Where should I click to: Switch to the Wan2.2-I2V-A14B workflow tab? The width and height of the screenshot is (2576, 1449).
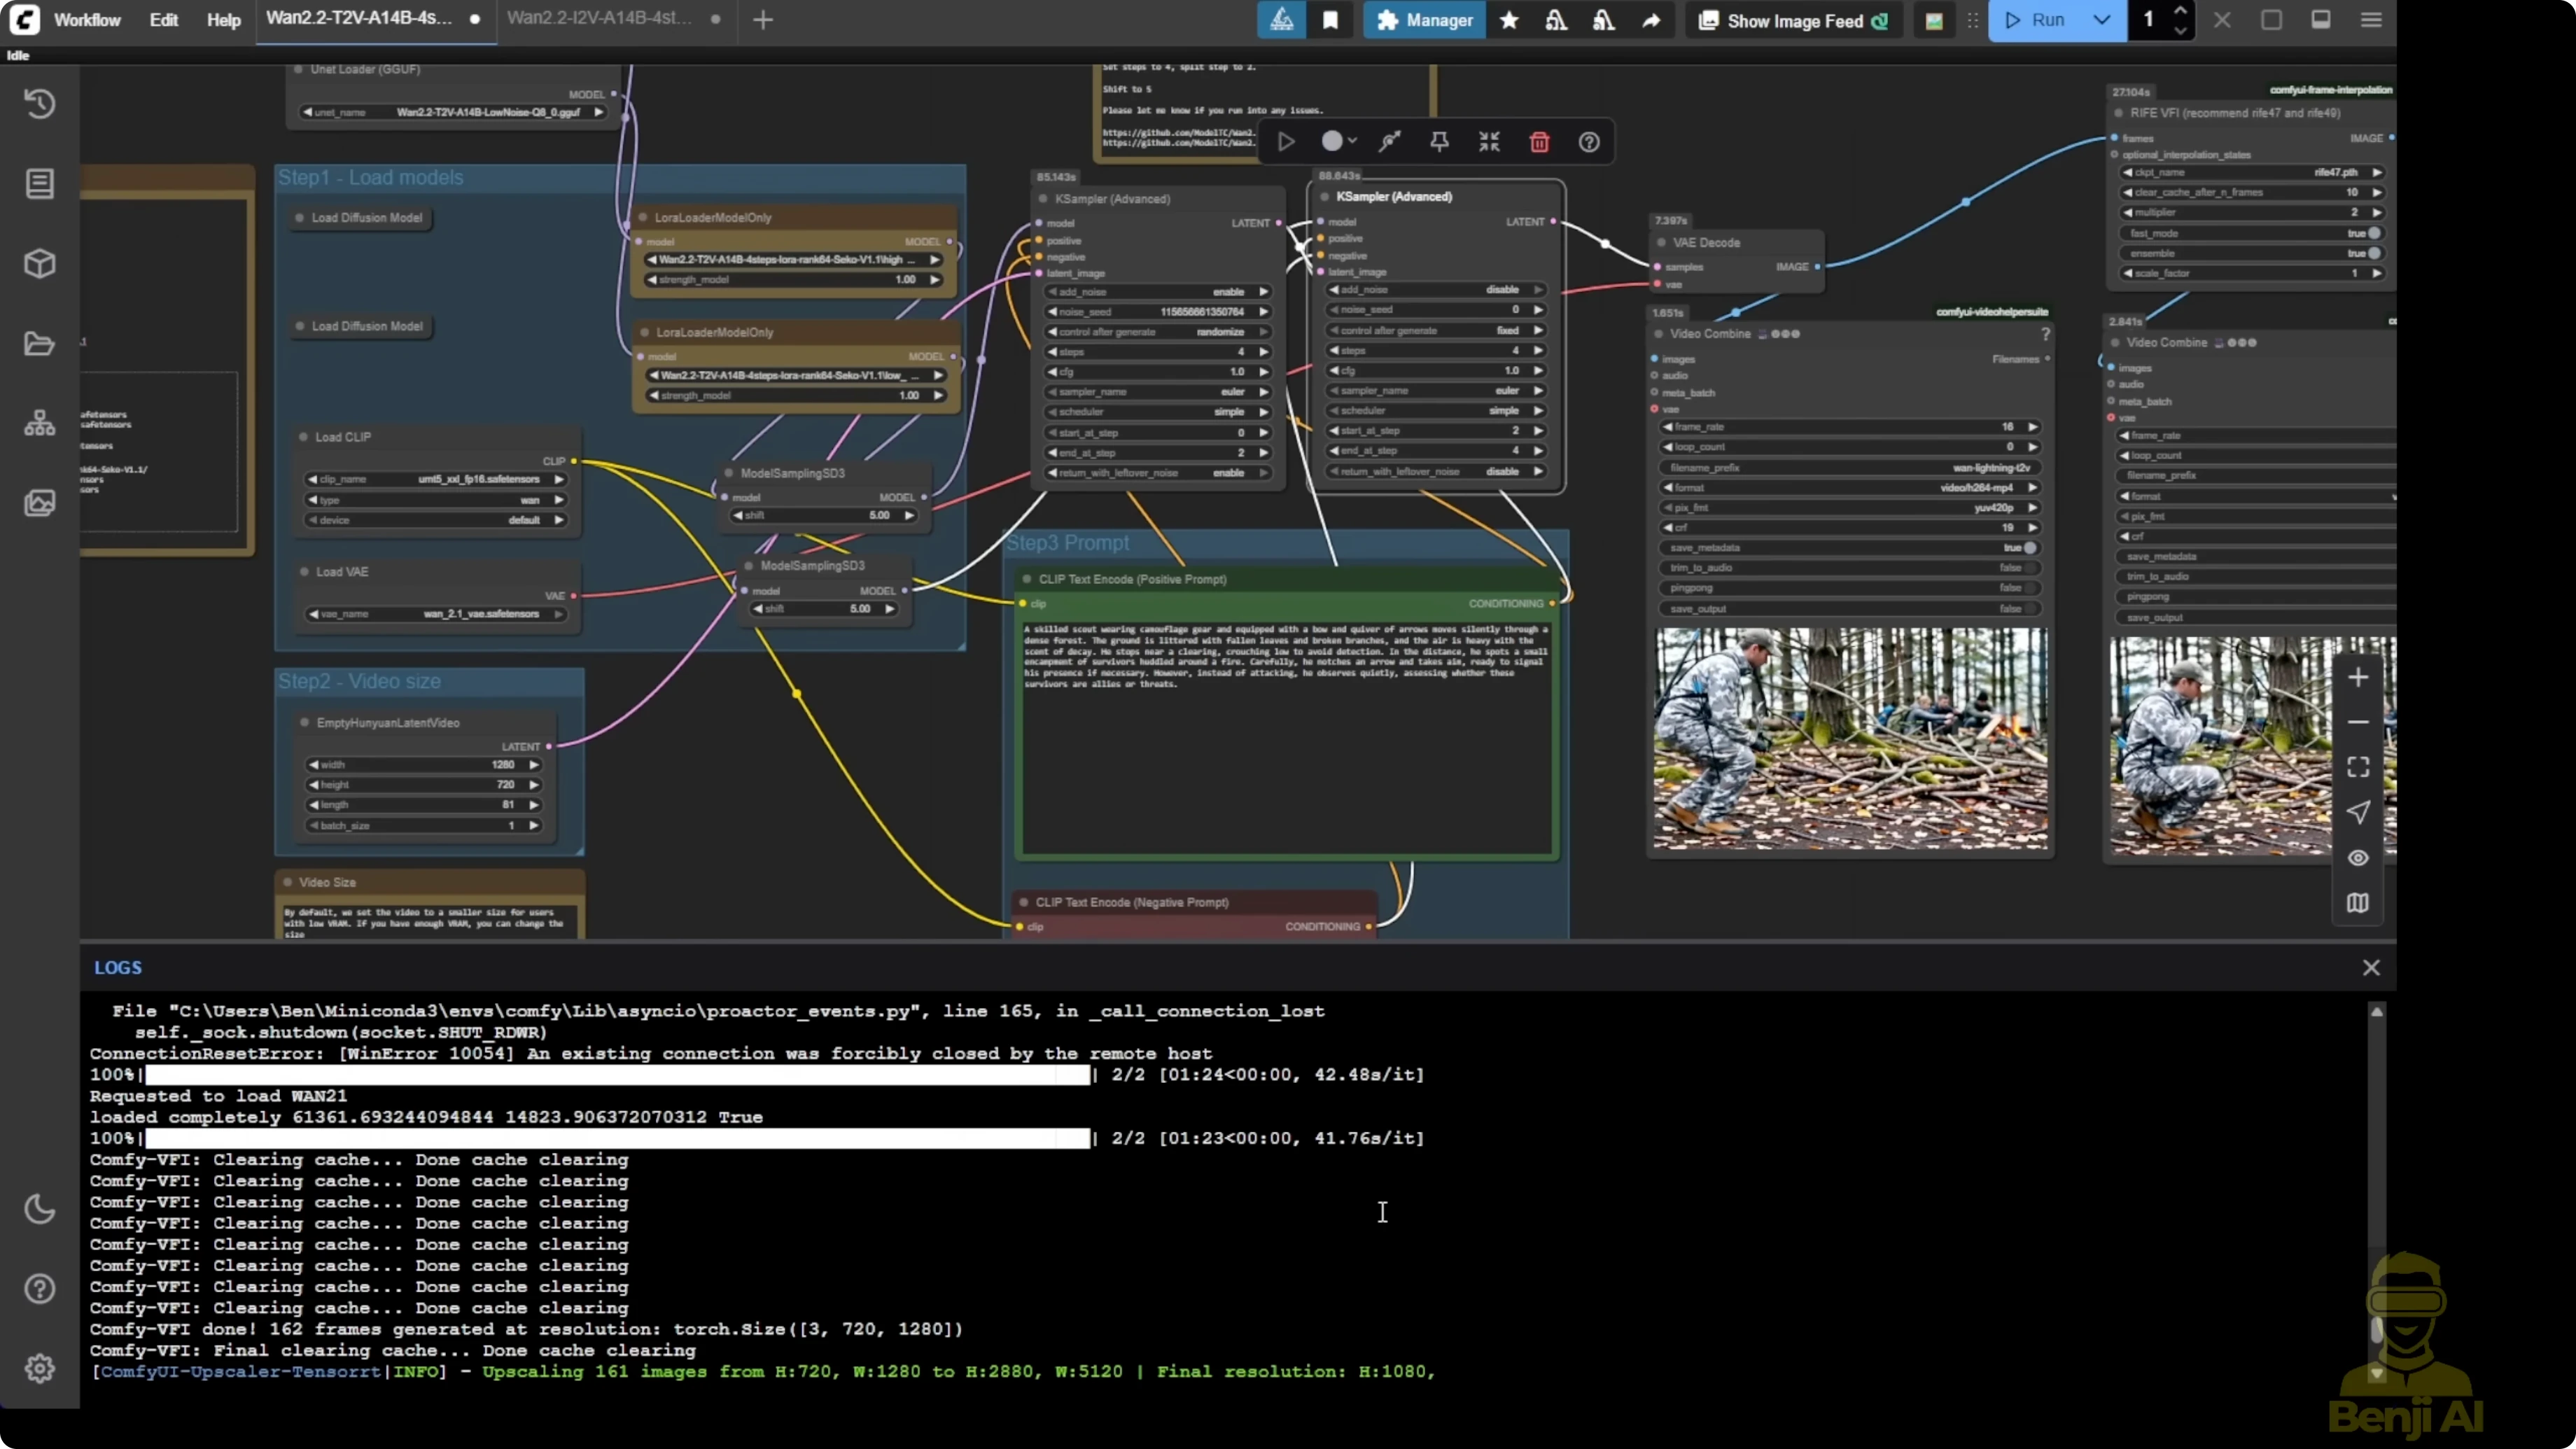coord(597,18)
